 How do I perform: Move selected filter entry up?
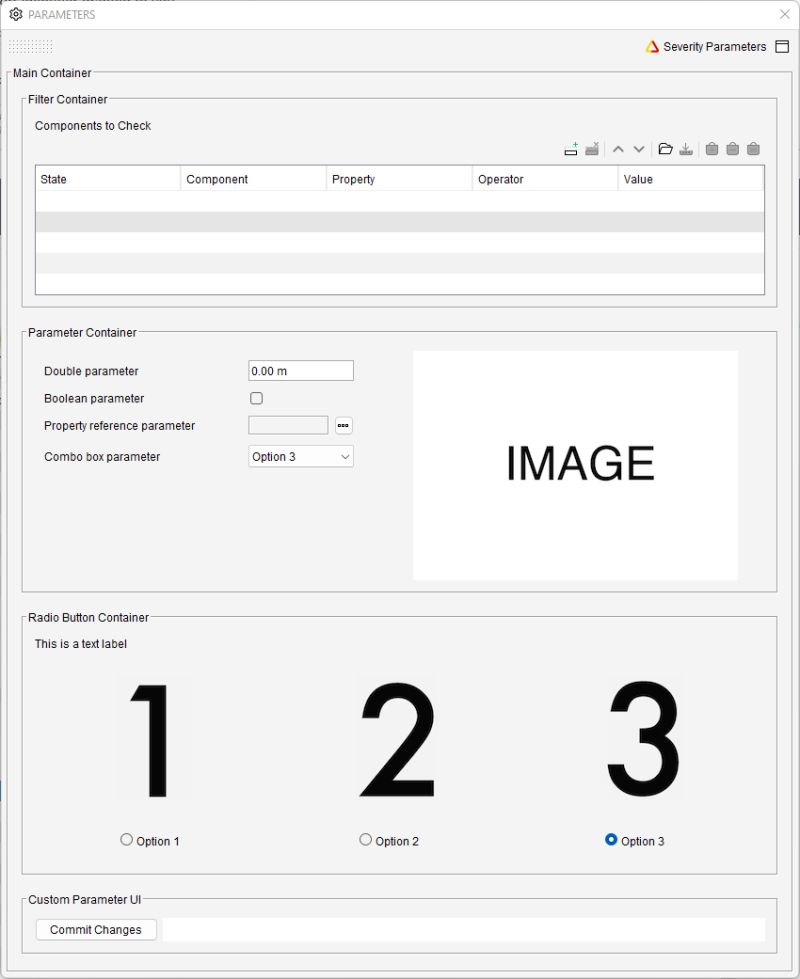click(x=619, y=148)
